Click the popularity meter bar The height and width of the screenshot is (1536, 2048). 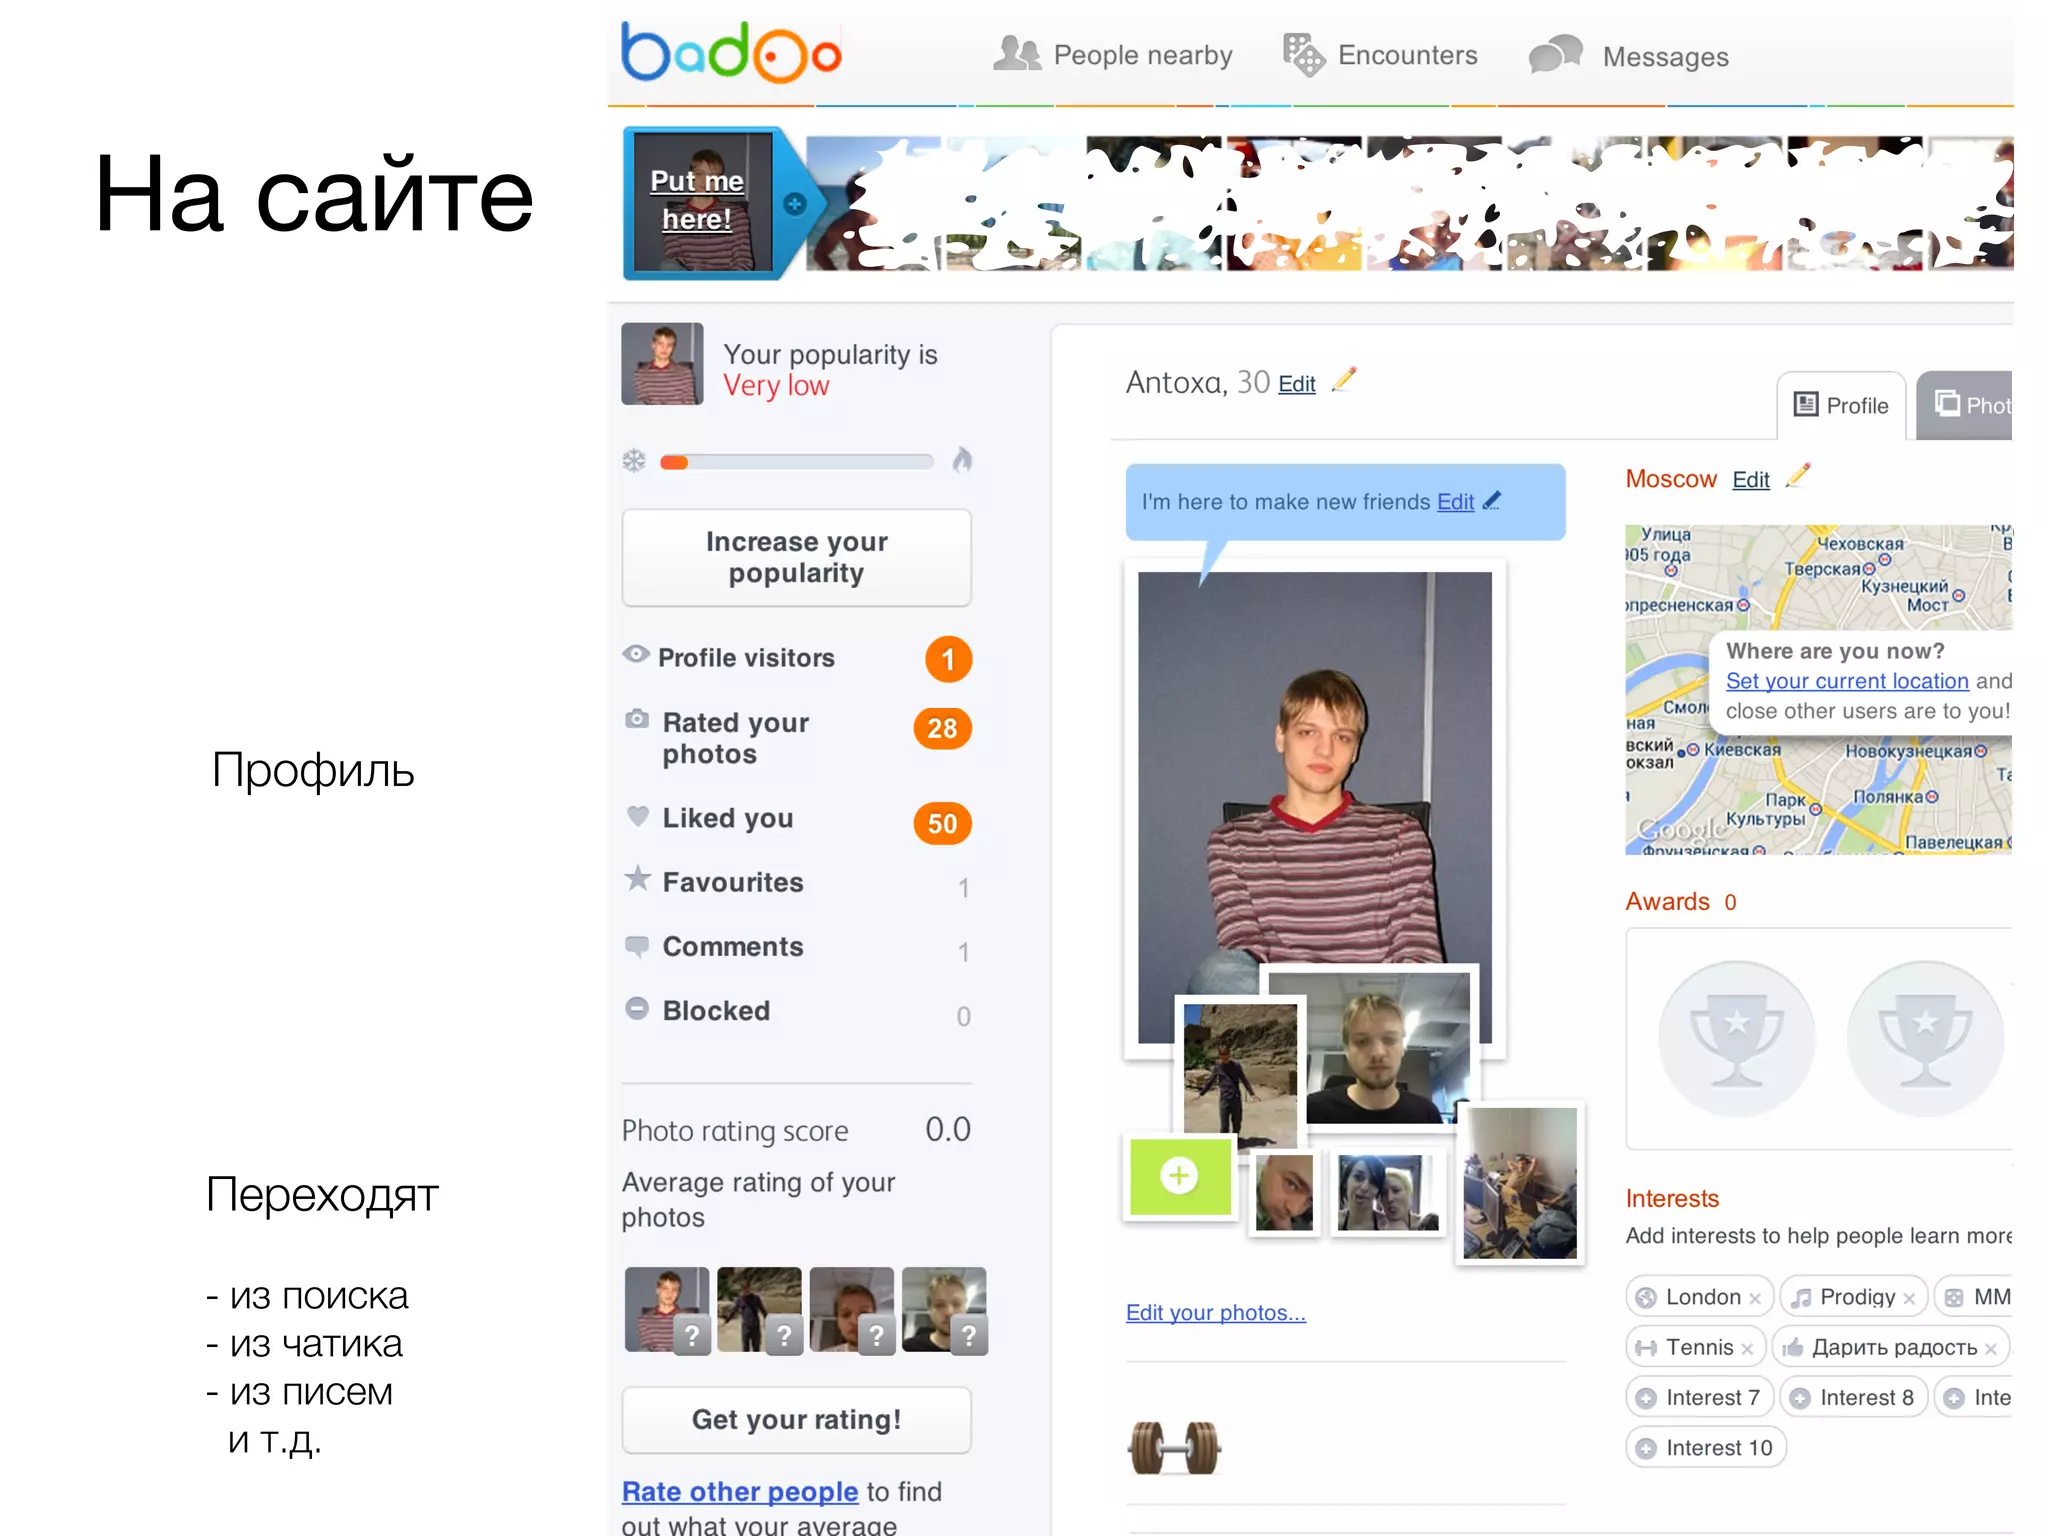797,462
